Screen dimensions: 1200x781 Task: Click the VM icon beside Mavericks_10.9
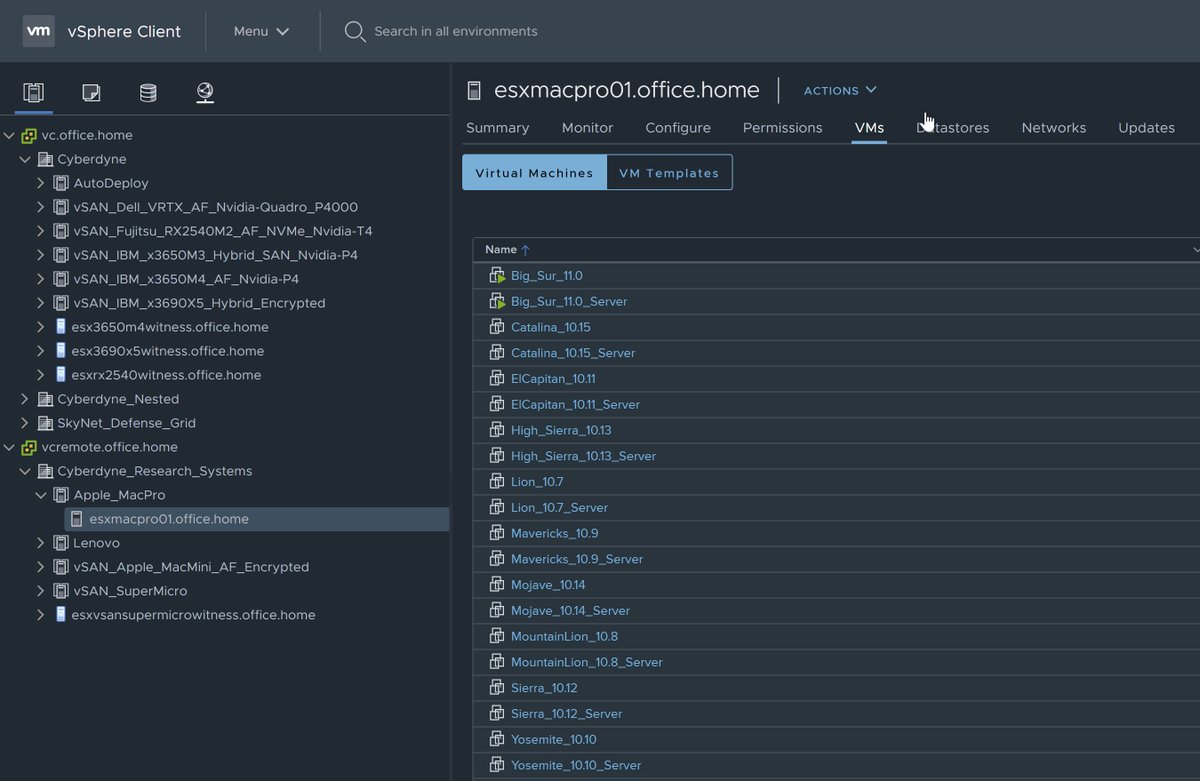(497, 533)
